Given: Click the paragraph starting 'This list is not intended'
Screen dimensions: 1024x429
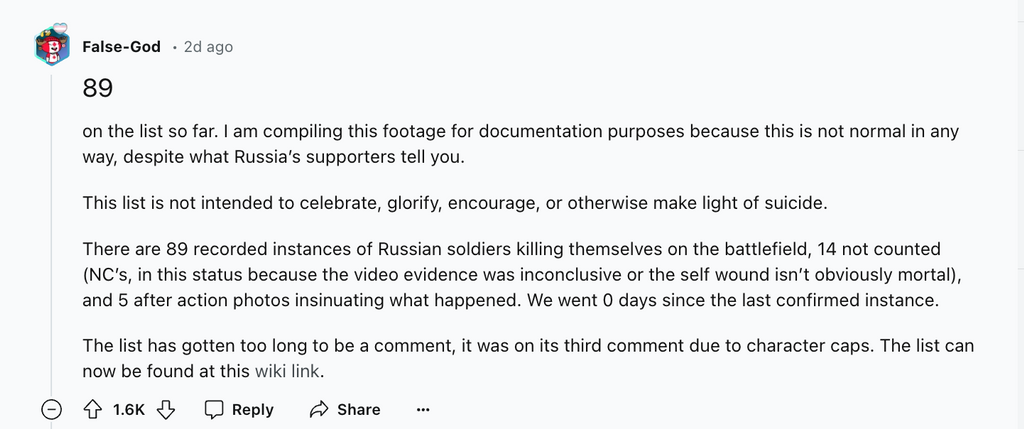Looking at the screenshot, I should point(454,203).
